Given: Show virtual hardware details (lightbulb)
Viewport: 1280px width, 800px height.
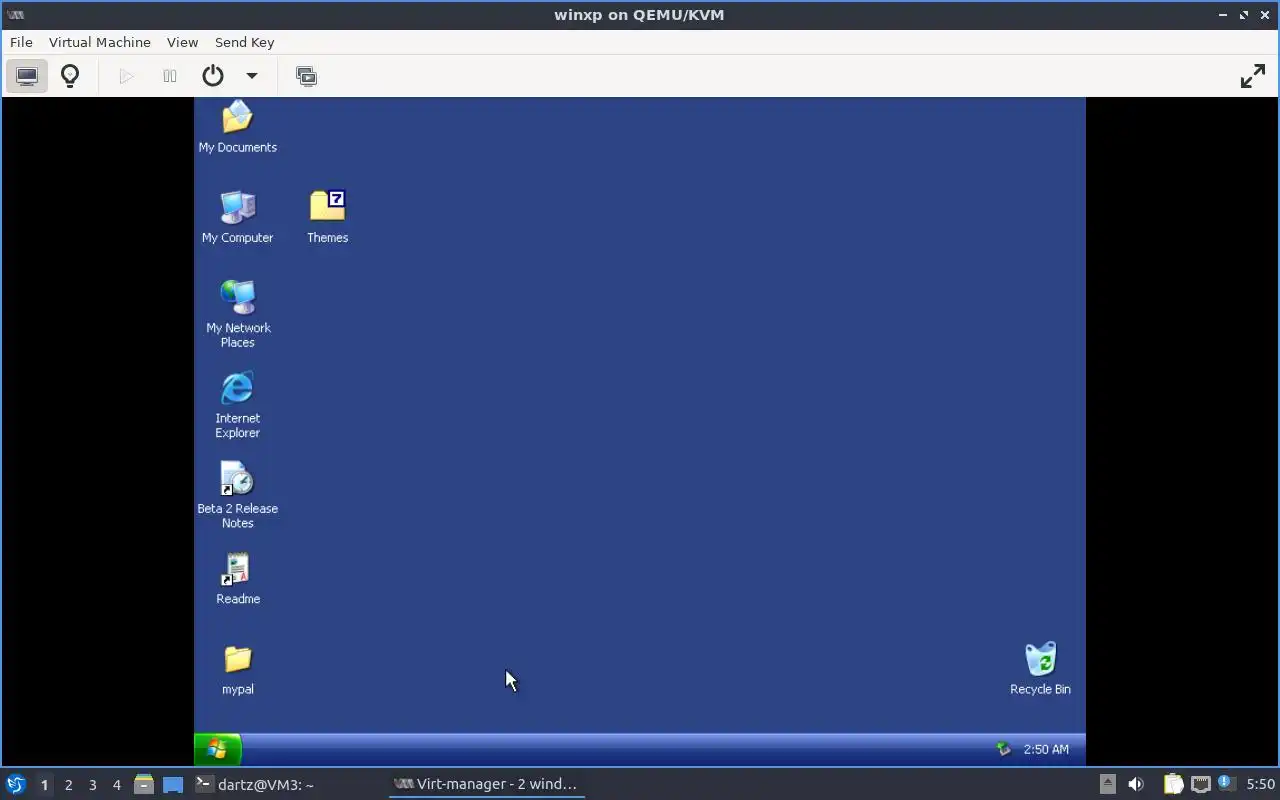Looking at the screenshot, I should (x=70, y=76).
